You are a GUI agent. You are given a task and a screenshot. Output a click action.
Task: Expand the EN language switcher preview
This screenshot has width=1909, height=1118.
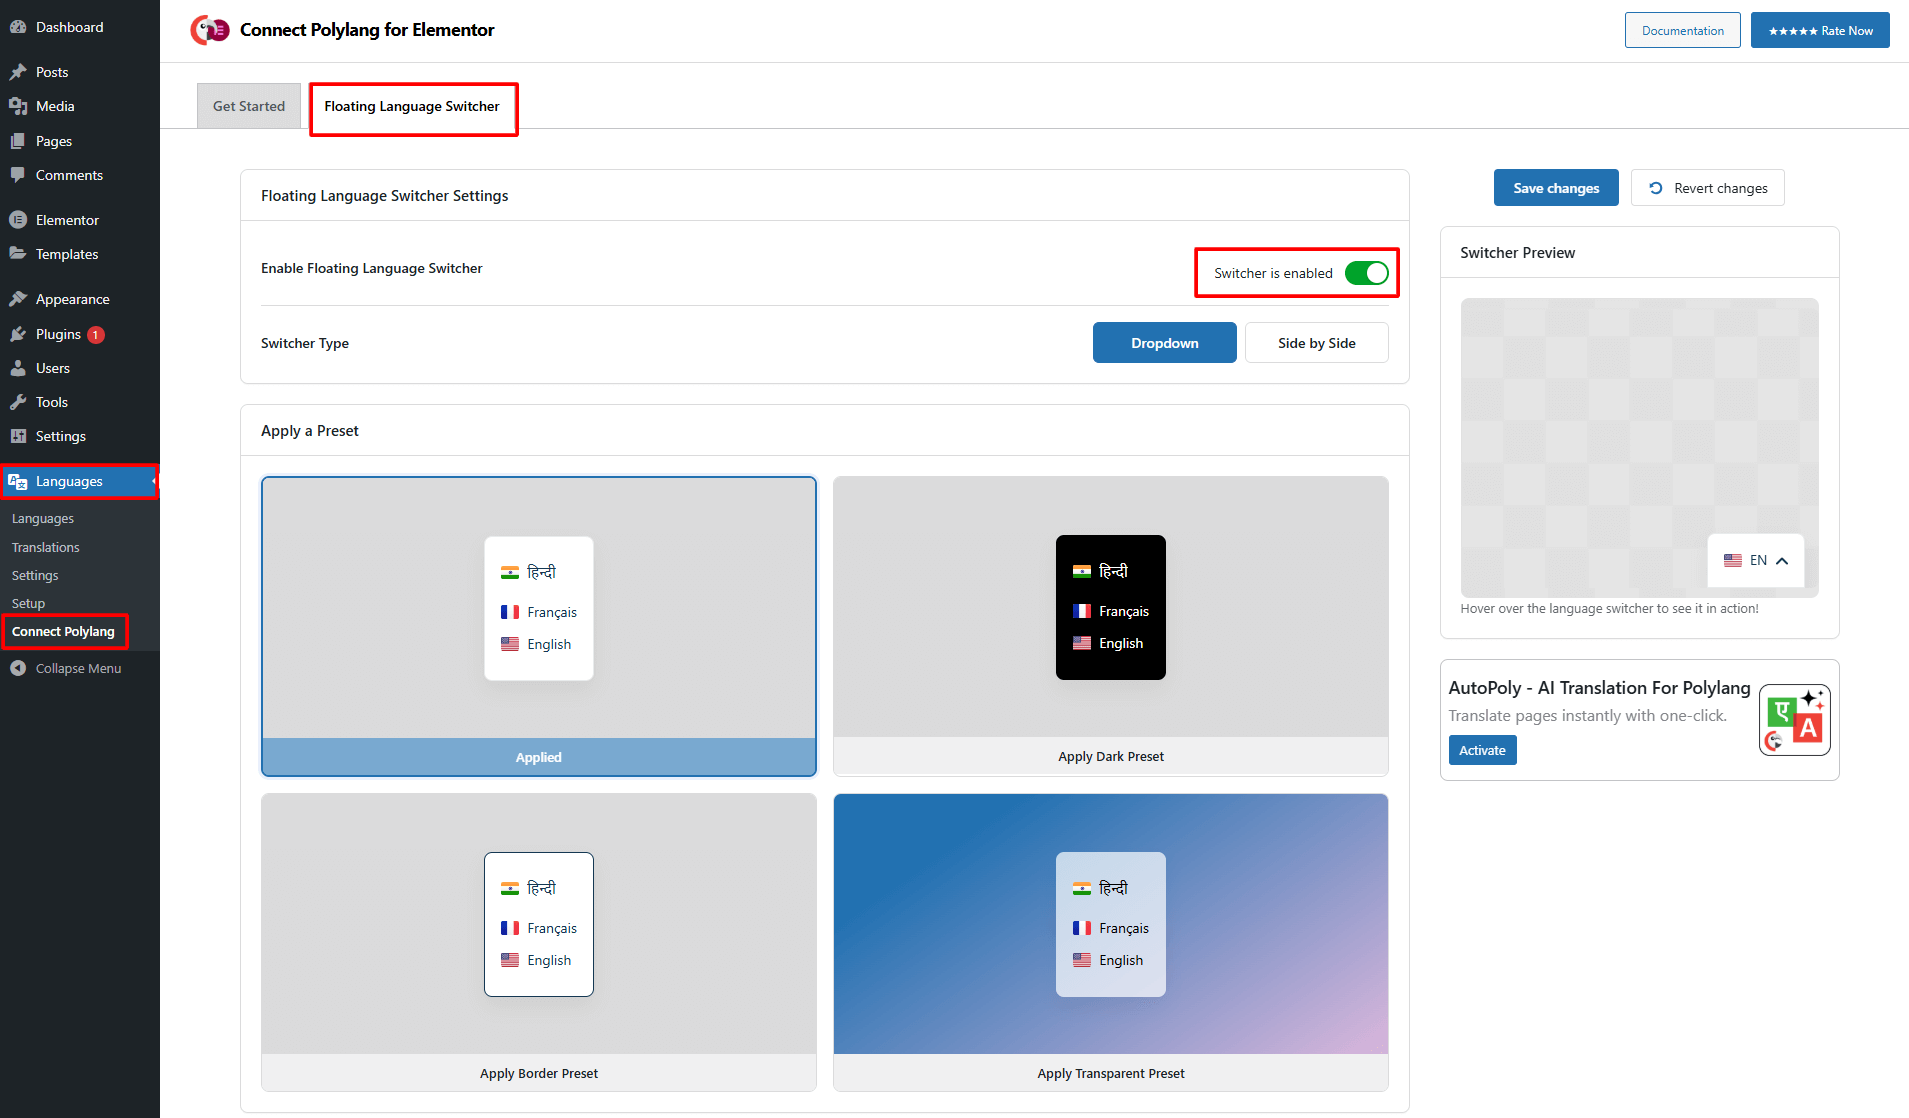click(1756, 561)
